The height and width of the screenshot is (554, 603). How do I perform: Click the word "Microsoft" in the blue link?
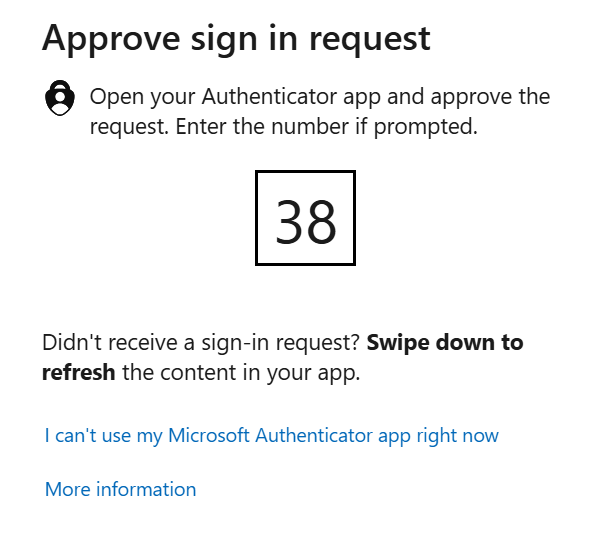209,436
